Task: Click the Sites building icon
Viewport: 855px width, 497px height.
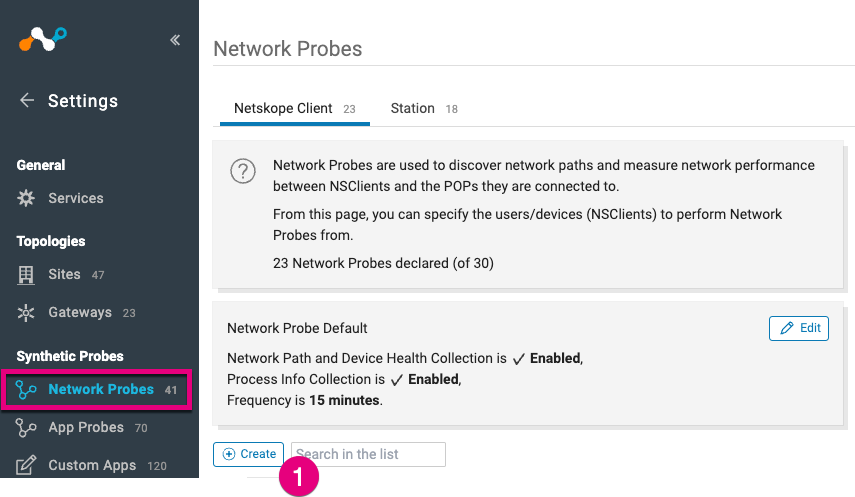Action: point(26,274)
